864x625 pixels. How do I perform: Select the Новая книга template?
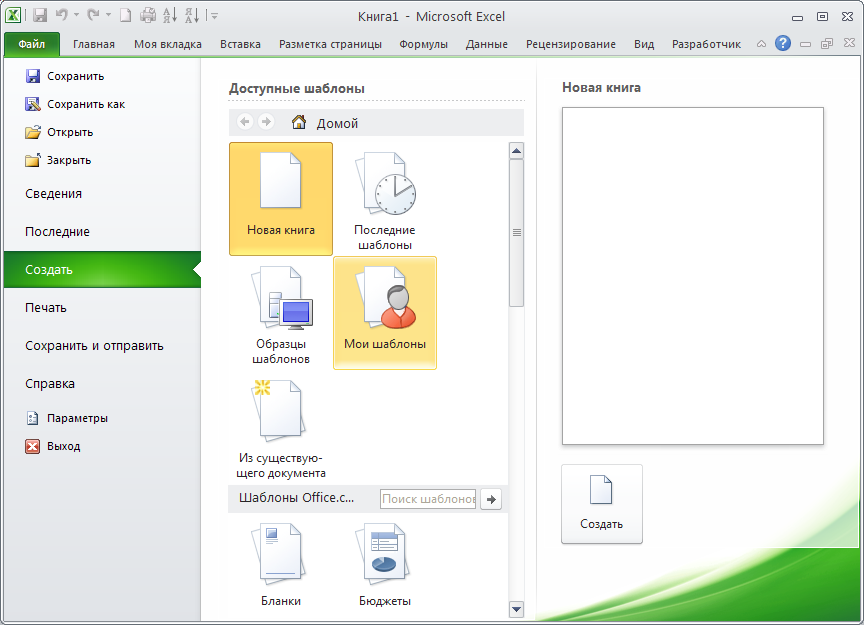(281, 198)
